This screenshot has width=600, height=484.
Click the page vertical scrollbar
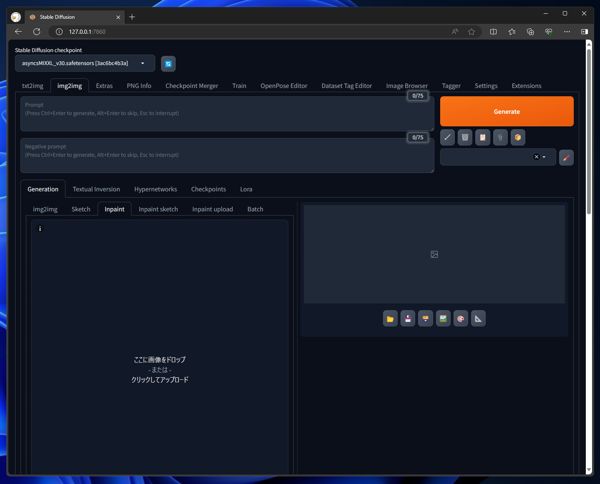click(589, 130)
